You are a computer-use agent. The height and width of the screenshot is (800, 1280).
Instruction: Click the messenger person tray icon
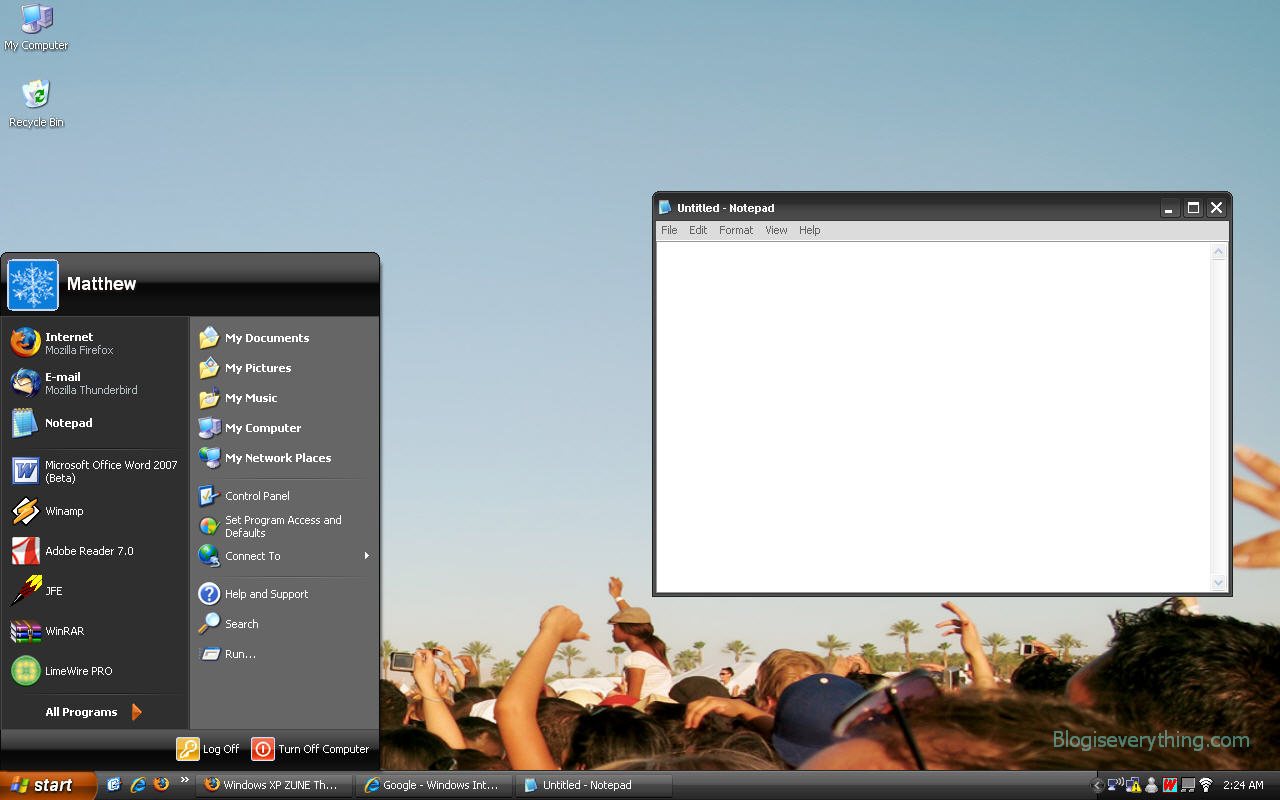(x=1151, y=785)
